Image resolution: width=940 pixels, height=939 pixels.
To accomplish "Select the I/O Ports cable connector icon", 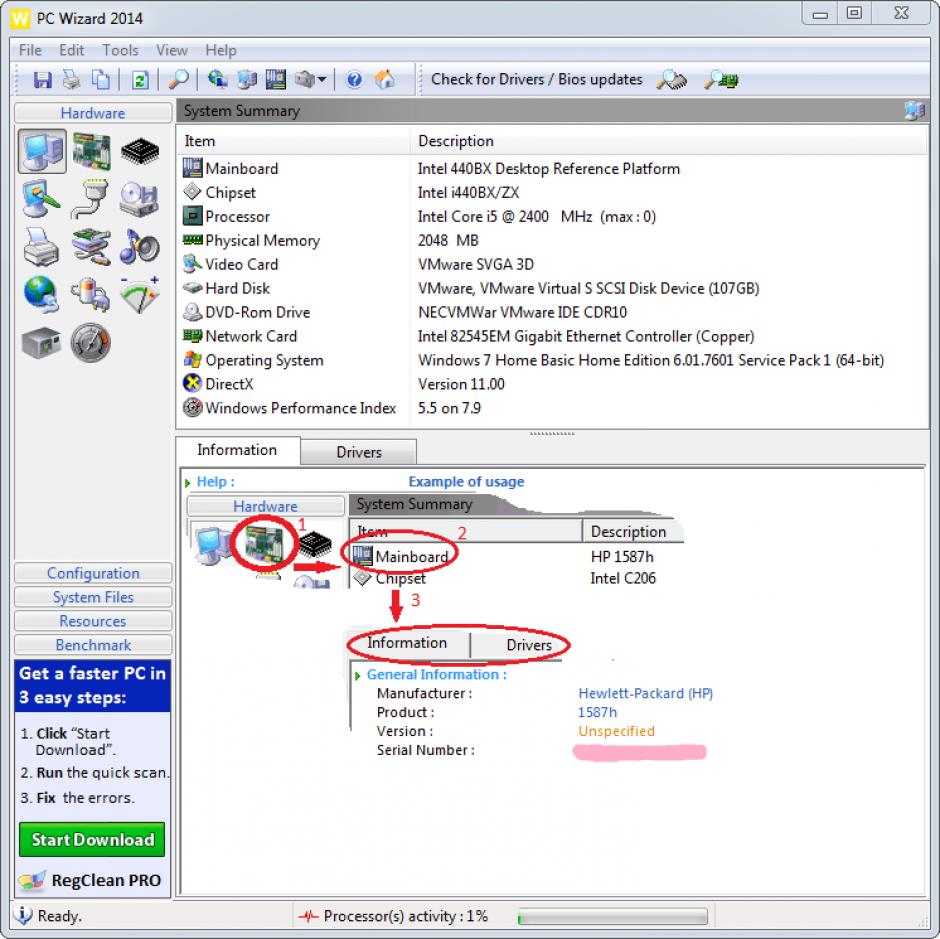I will point(91,198).
